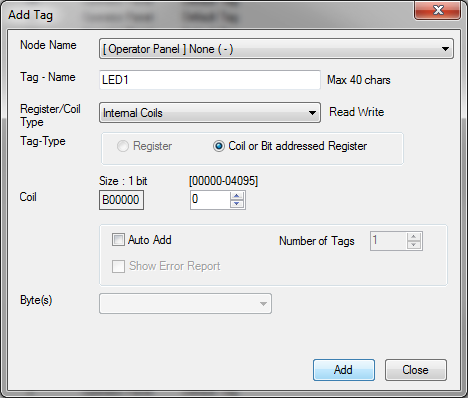
Task: Open the Byte(s) dropdown
Action: [x=185, y=304]
